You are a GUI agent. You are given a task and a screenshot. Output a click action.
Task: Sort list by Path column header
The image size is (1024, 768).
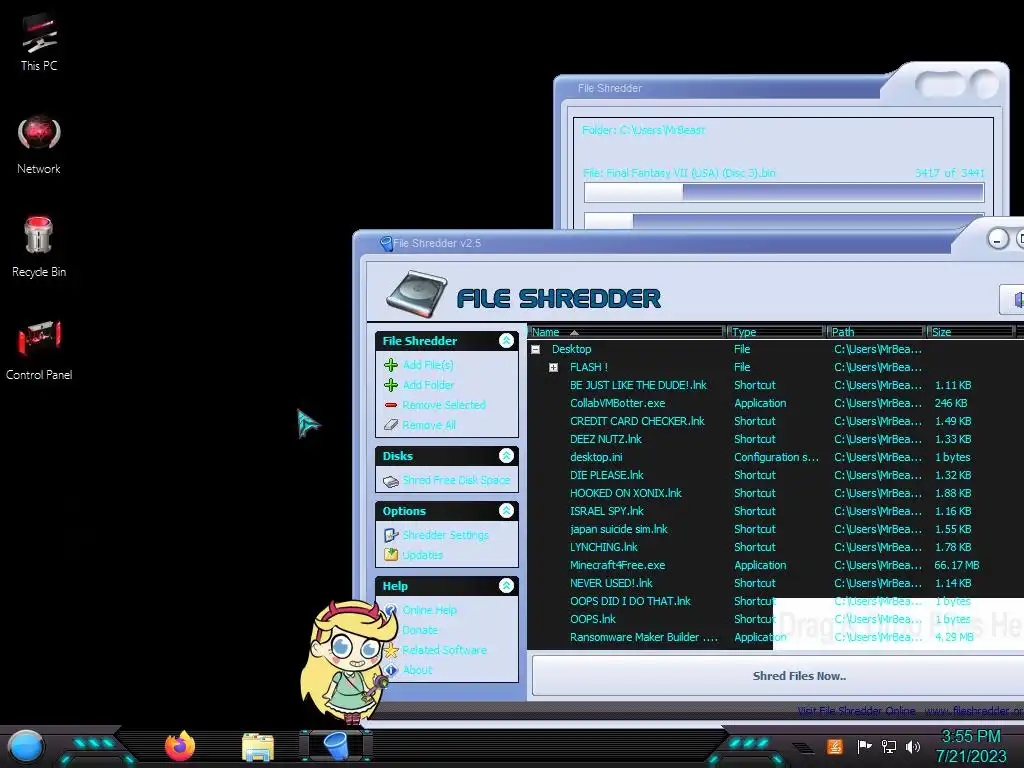point(876,332)
